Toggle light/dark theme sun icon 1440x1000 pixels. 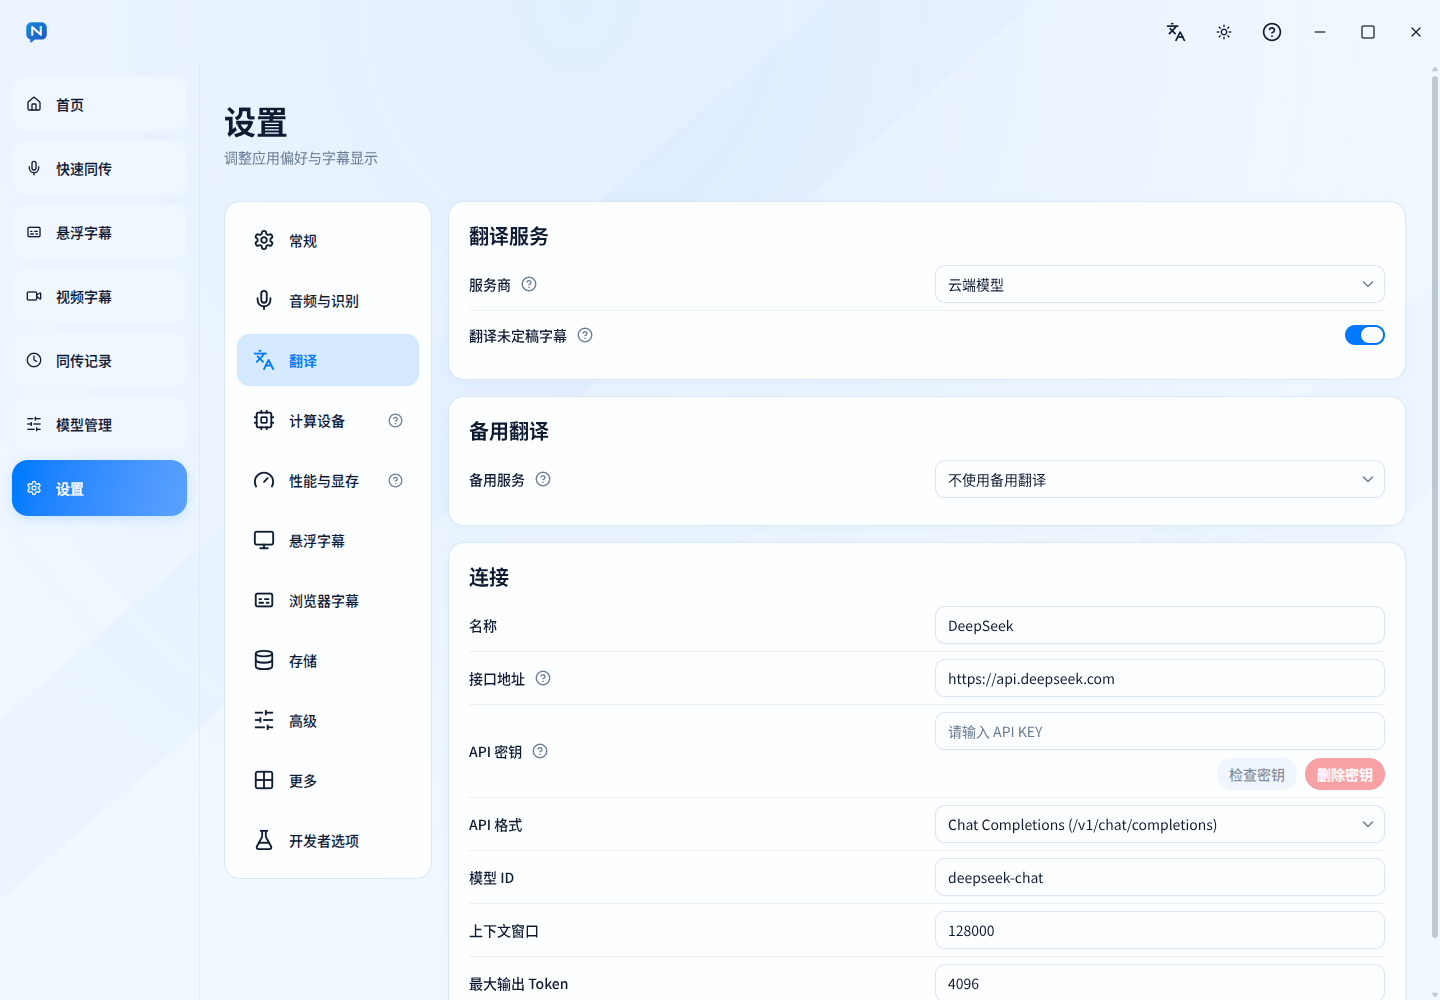click(1224, 32)
